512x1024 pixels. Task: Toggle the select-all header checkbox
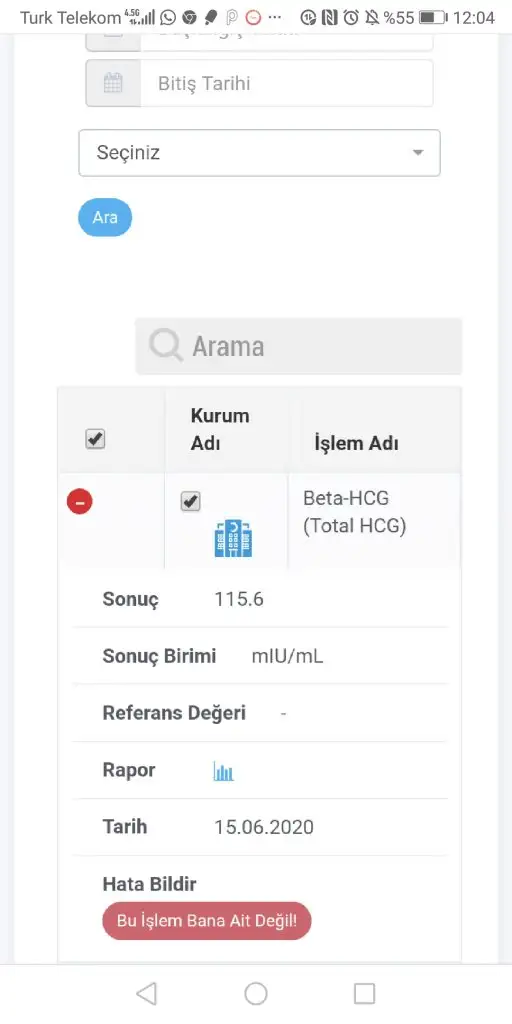coord(95,440)
